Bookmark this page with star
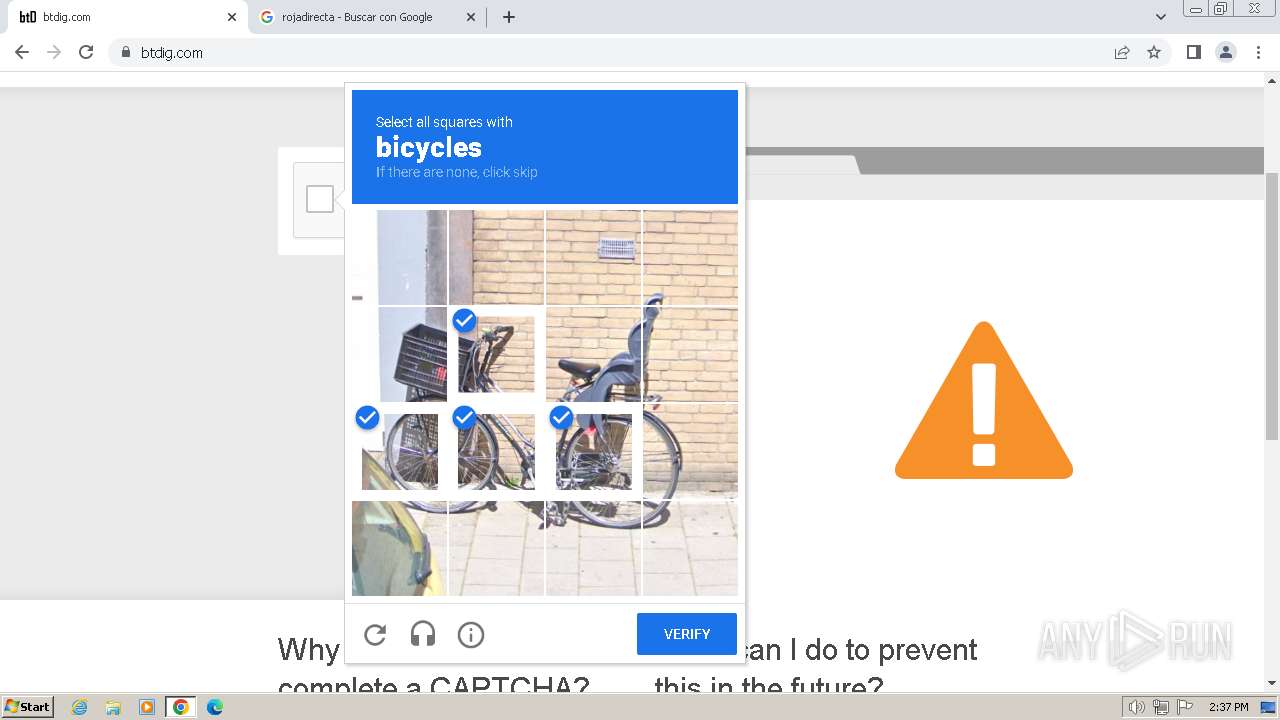 coord(1154,52)
